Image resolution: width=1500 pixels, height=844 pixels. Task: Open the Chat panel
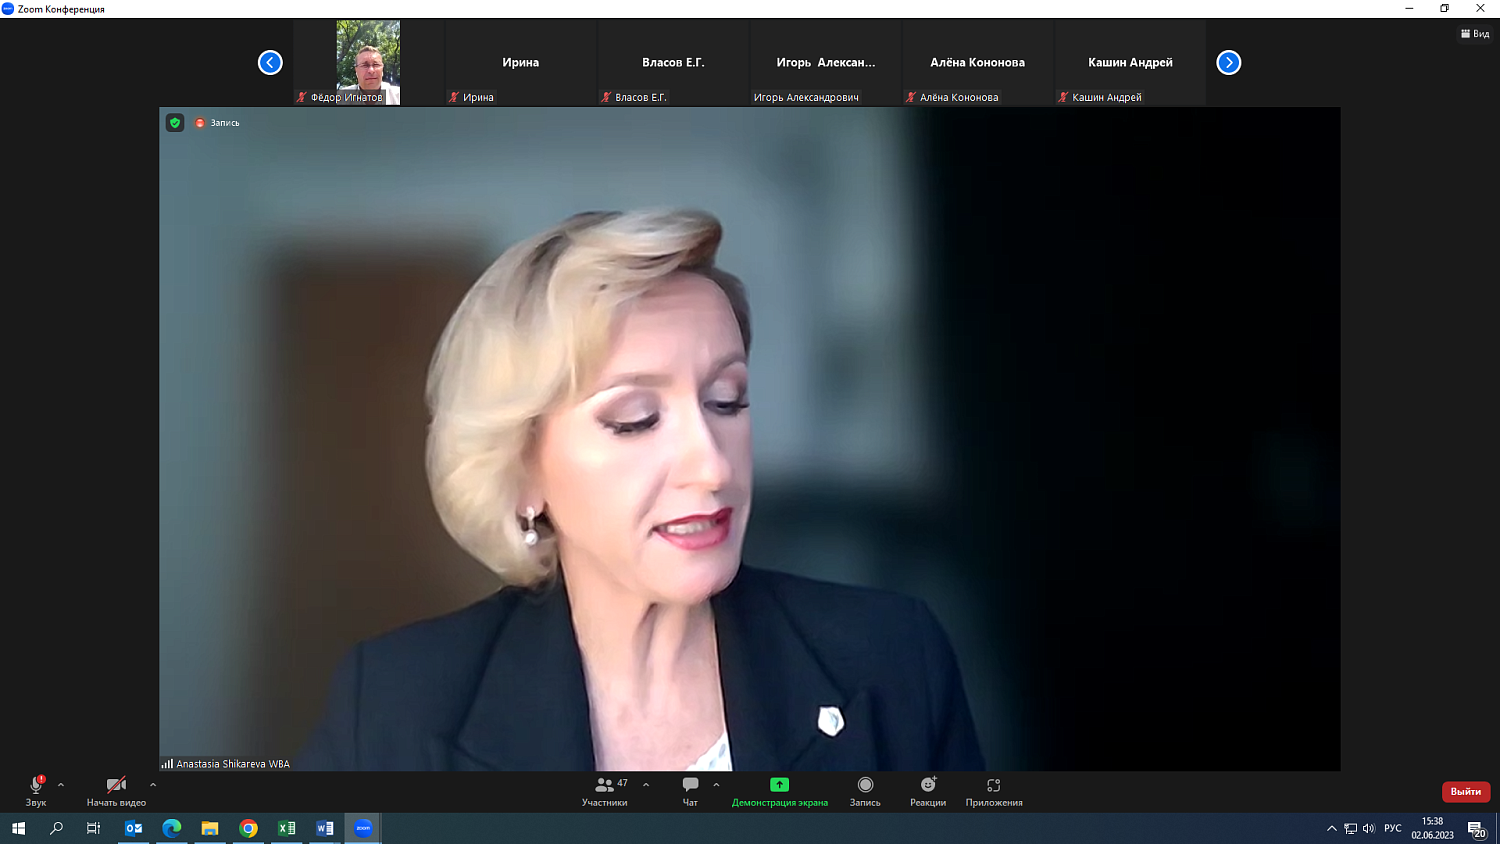[x=690, y=791]
